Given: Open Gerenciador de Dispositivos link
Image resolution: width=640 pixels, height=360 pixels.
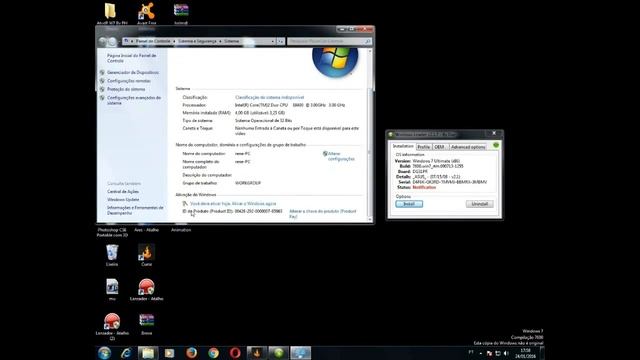Looking at the screenshot, I should (133, 72).
